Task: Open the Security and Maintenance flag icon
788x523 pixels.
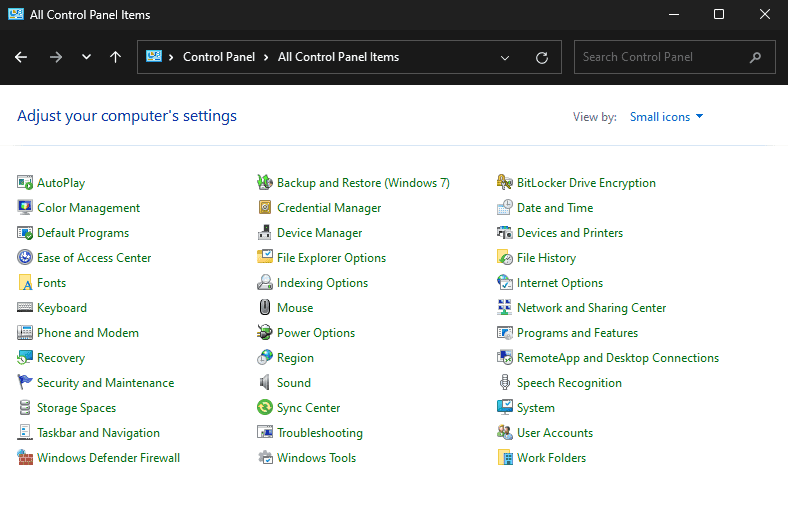Action: click(x=25, y=383)
